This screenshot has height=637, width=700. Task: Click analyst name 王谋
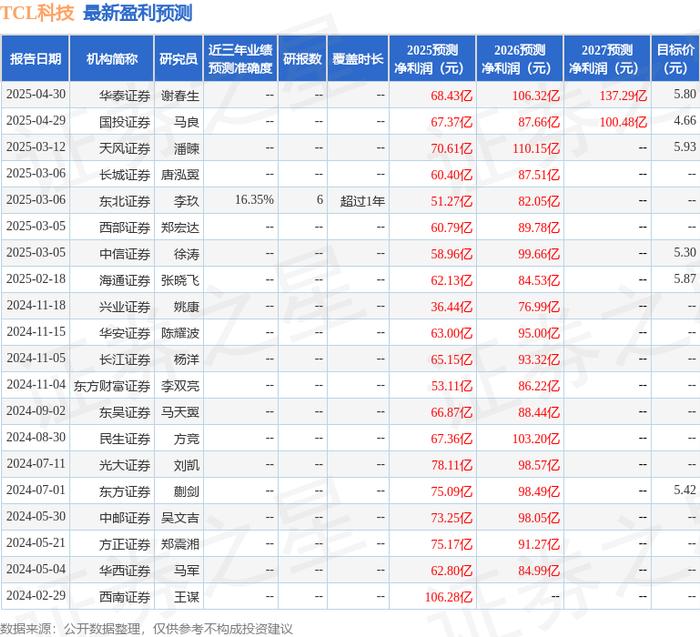click(x=187, y=597)
